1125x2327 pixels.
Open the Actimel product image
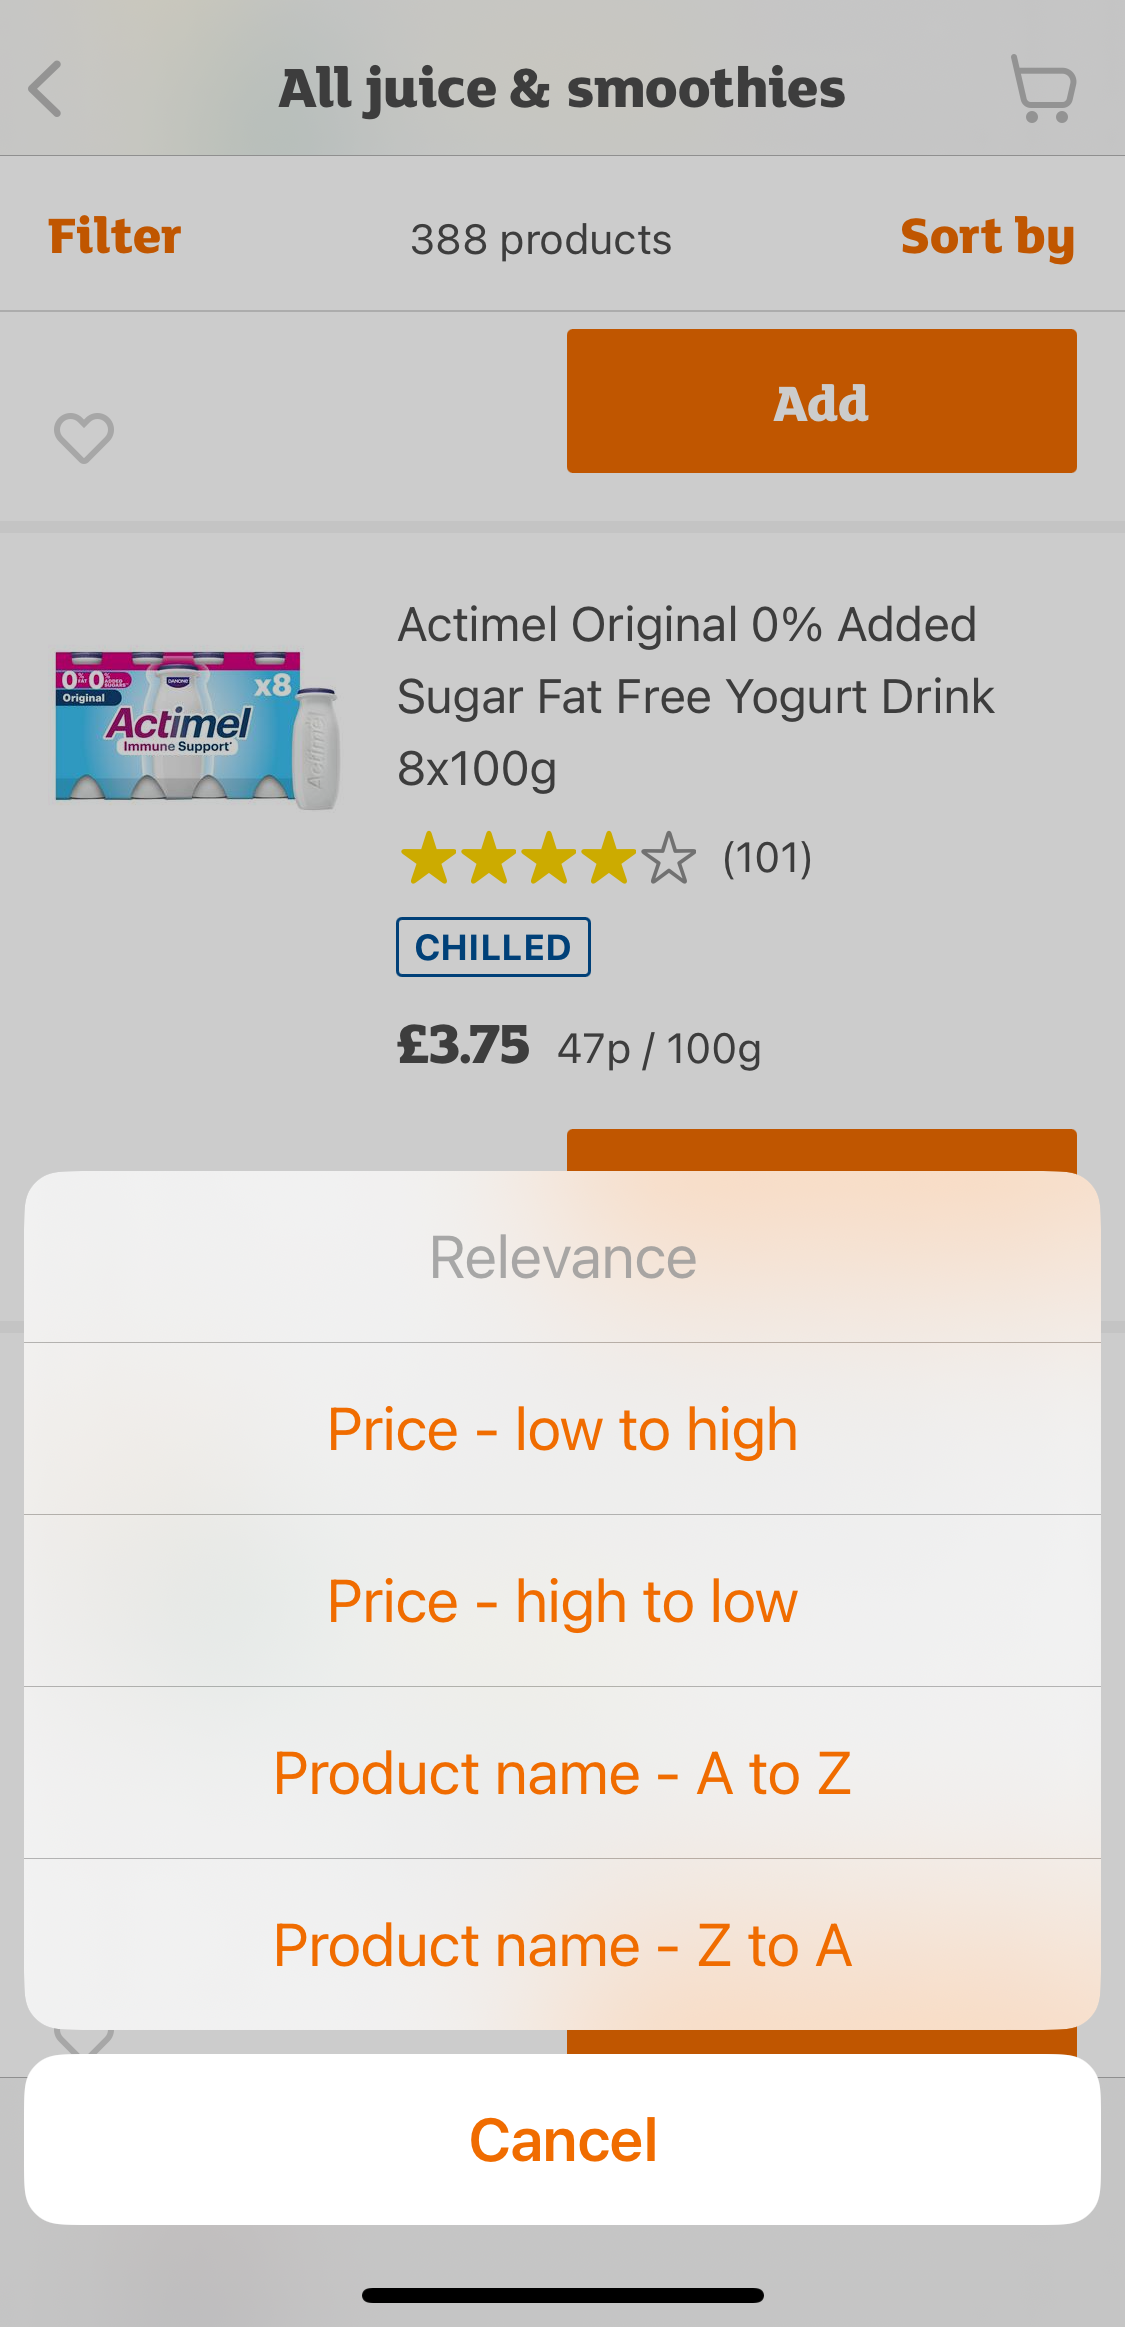[x=197, y=729]
